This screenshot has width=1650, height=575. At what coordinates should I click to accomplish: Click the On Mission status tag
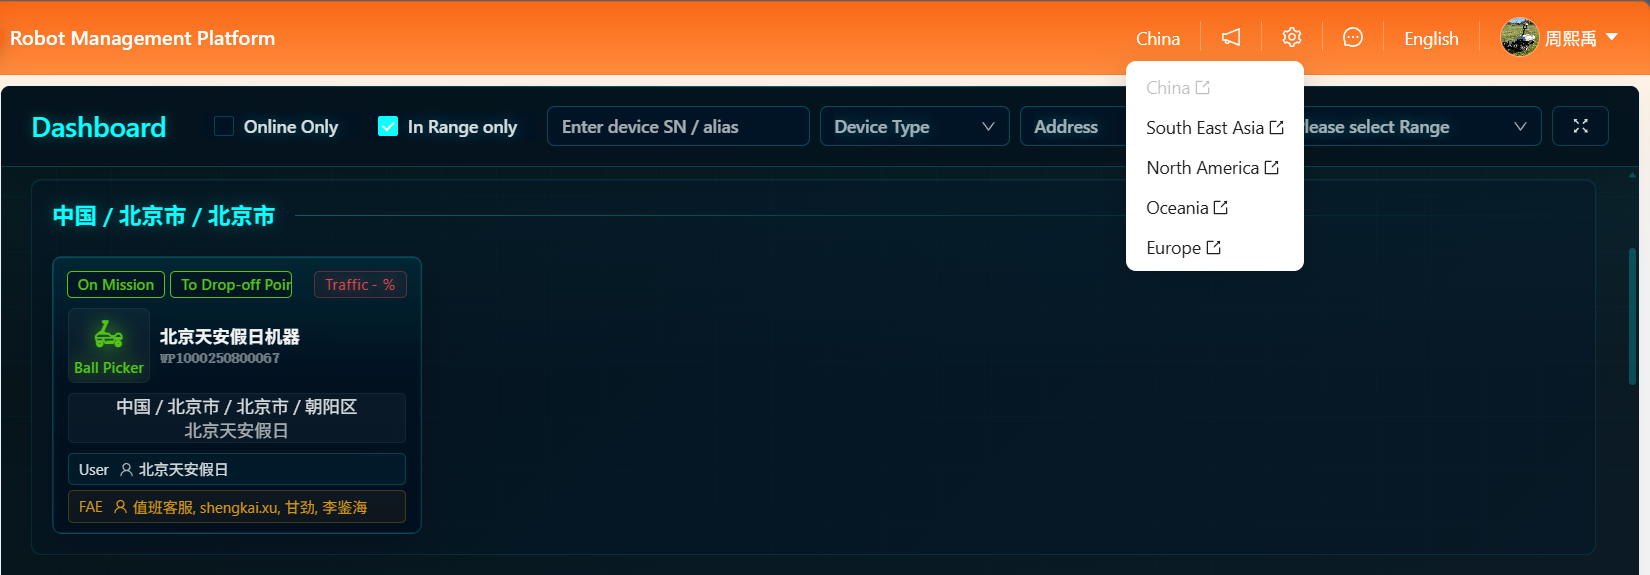(116, 284)
